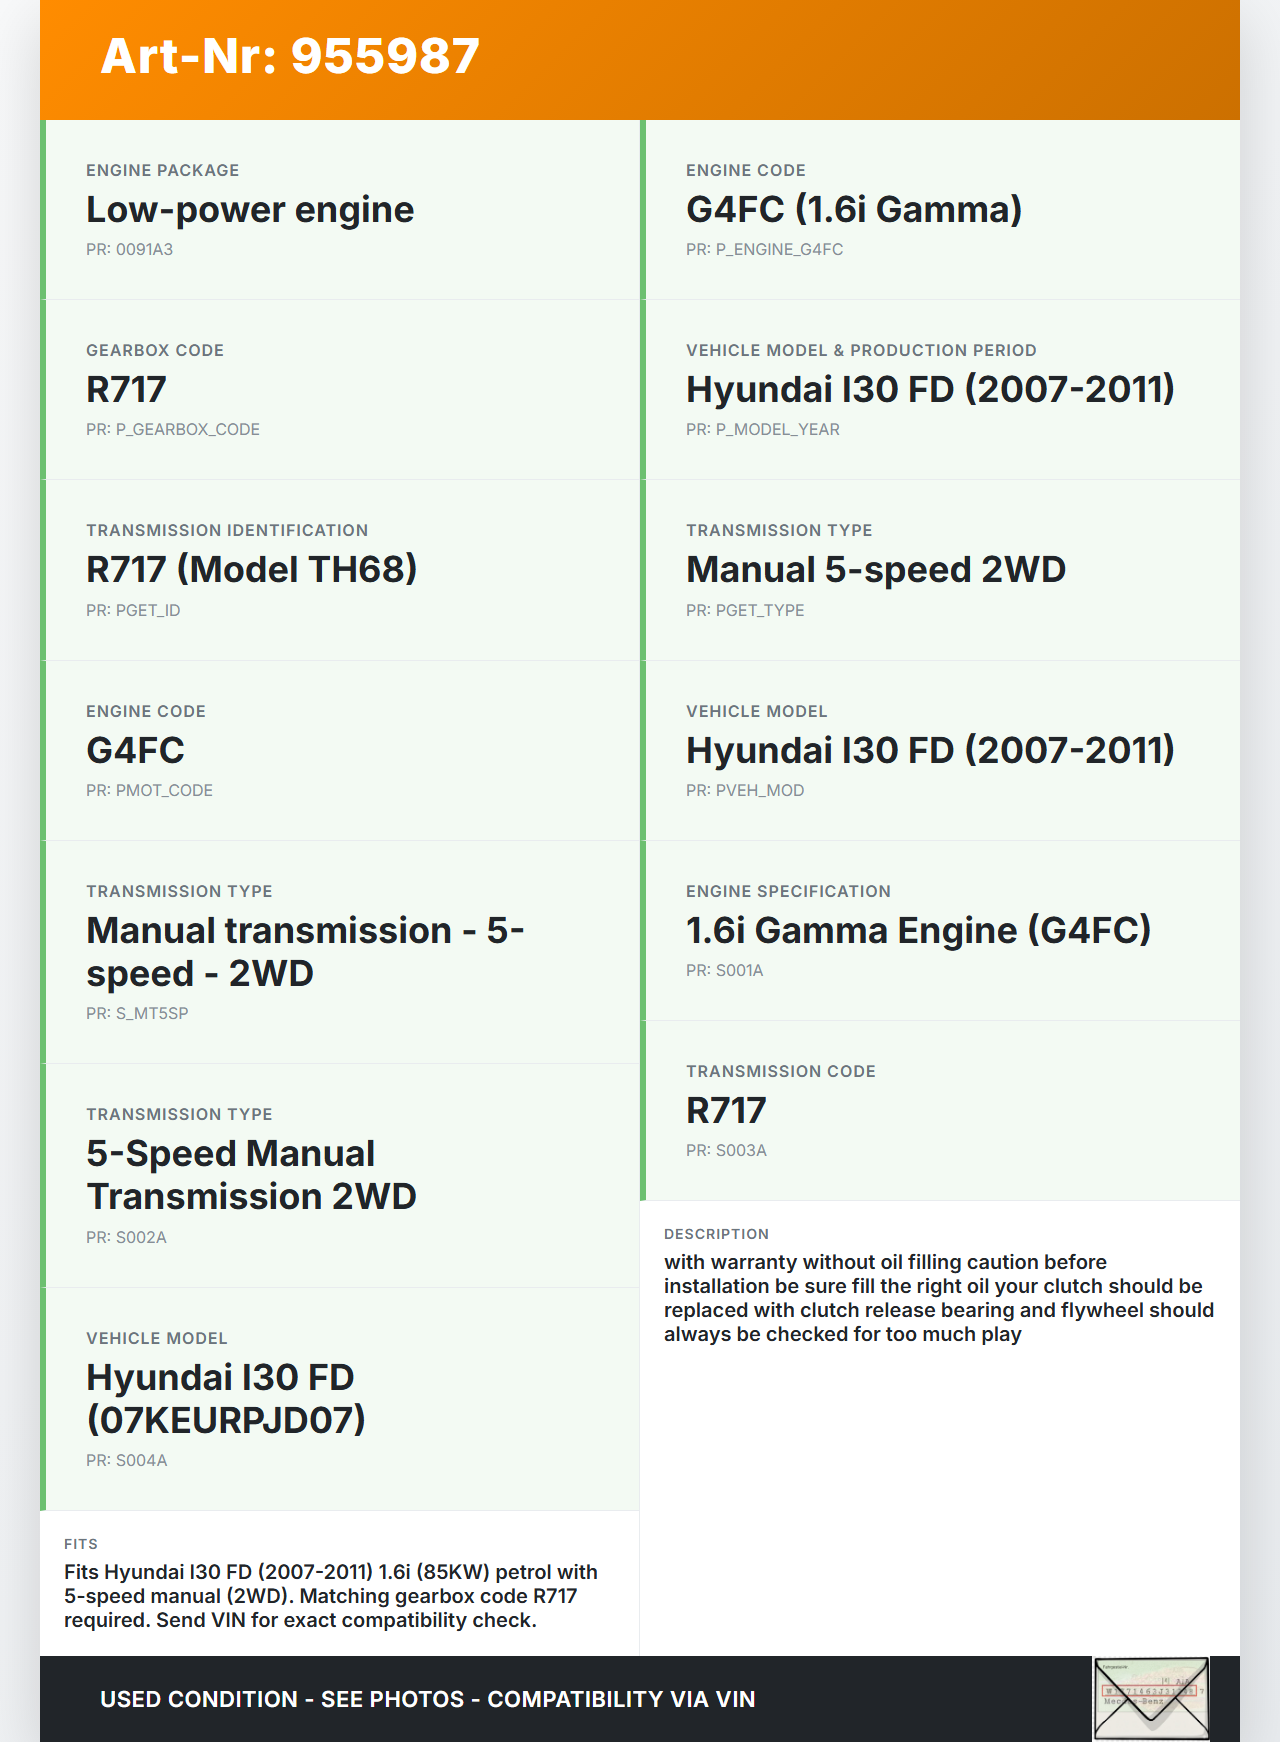Viewport: 1280px width, 1742px height.
Task: Select R717 (Model TH68) transmission identification
Action: point(251,570)
